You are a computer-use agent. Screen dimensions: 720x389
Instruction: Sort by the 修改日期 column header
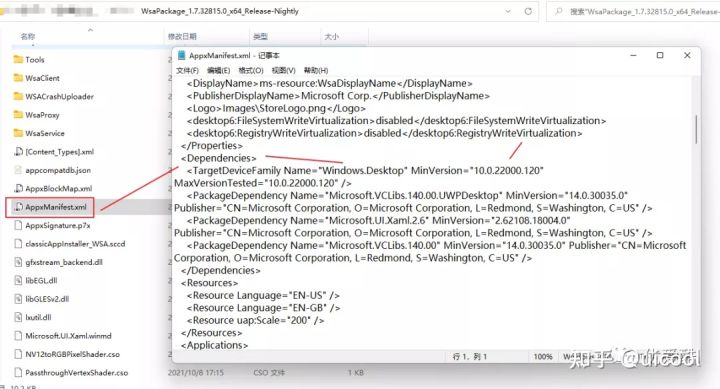pyautogui.click(x=182, y=36)
